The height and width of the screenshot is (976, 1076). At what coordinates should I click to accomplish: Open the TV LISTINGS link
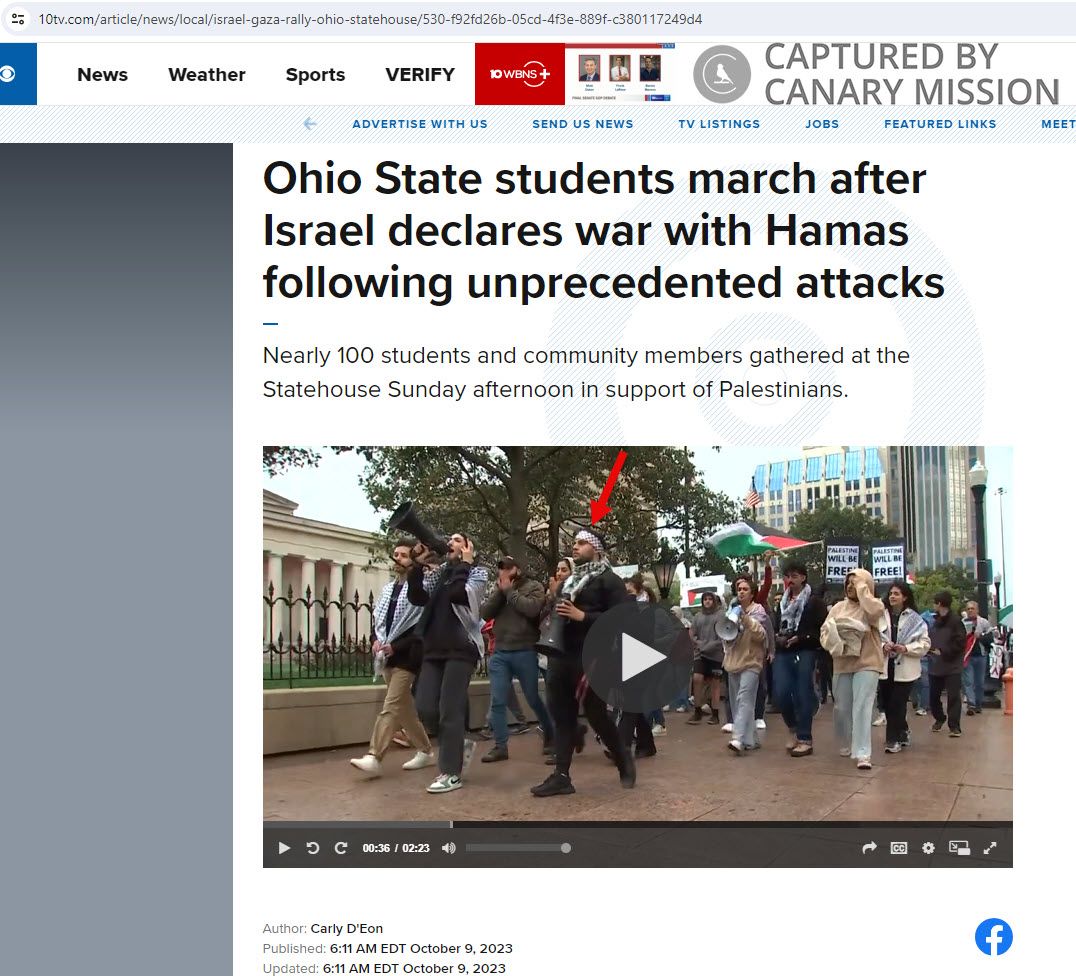(719, 124)
